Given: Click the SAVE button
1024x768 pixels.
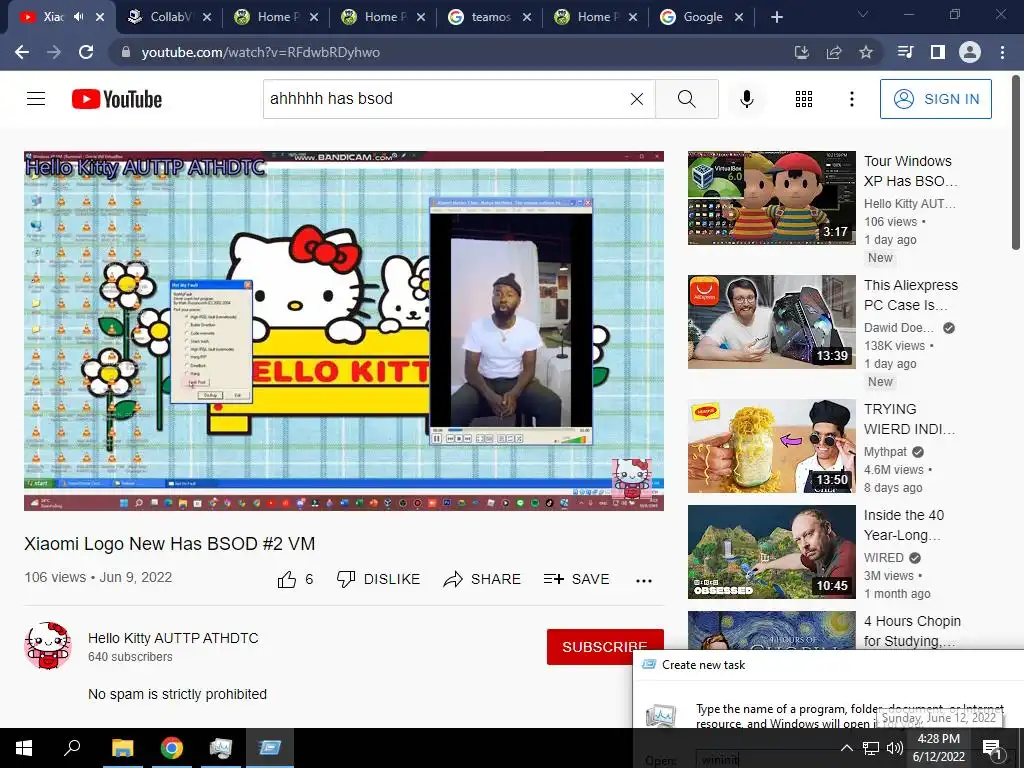Looking at the screenshot, I should click(x=577, y=579).
